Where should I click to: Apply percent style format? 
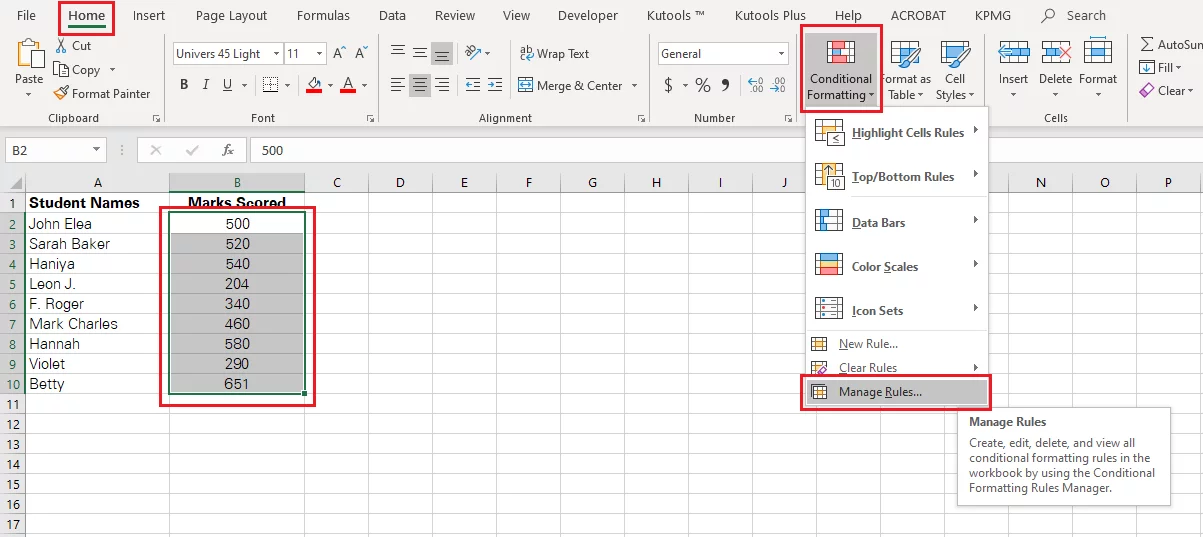click(703, 85)
